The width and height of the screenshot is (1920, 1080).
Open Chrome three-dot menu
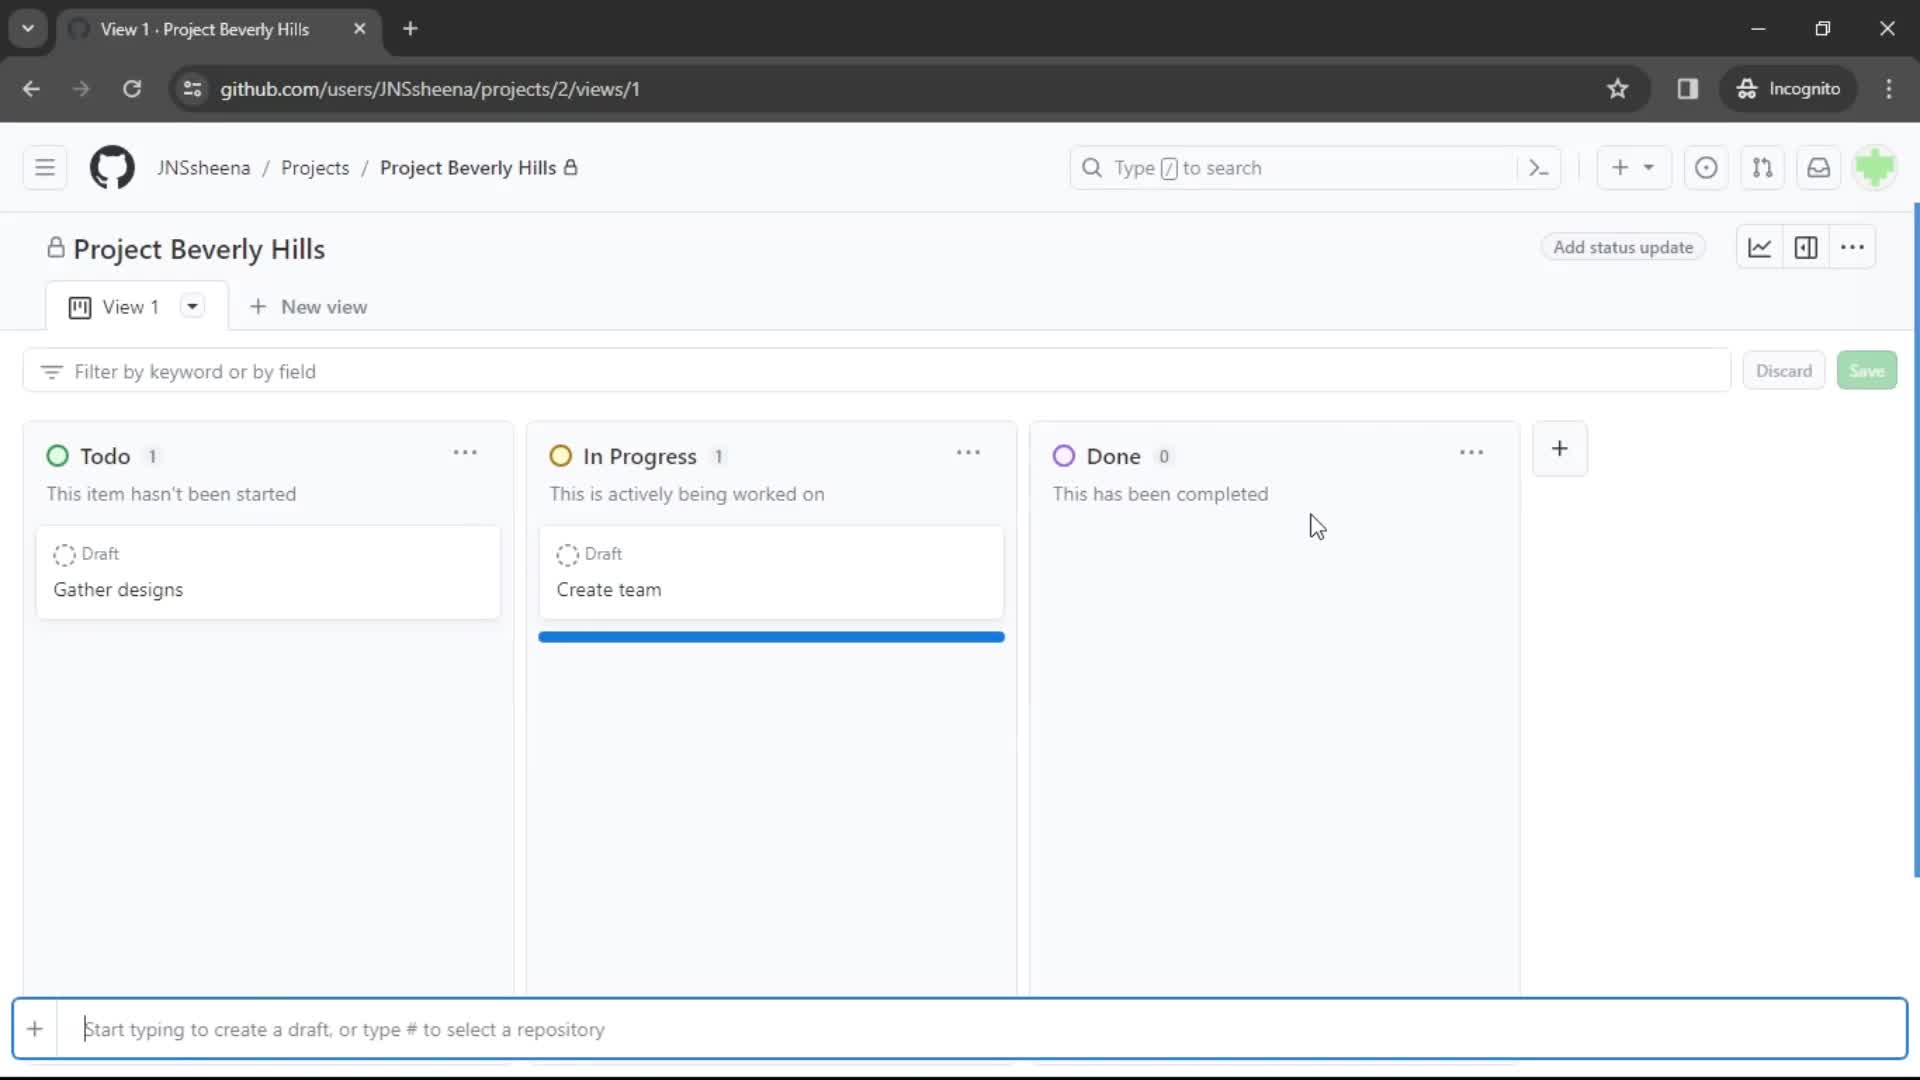pyautogui.click(x=1889, y=89)
